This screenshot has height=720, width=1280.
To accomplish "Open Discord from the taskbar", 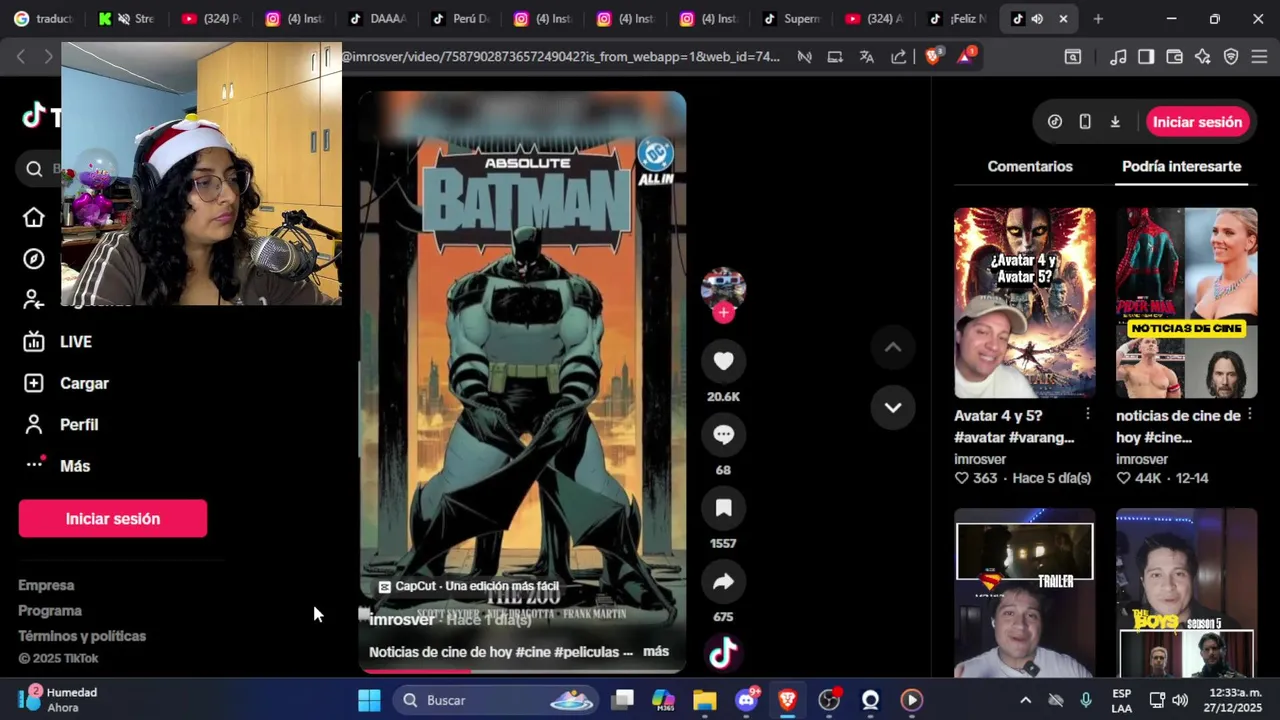I will (747, 700).
